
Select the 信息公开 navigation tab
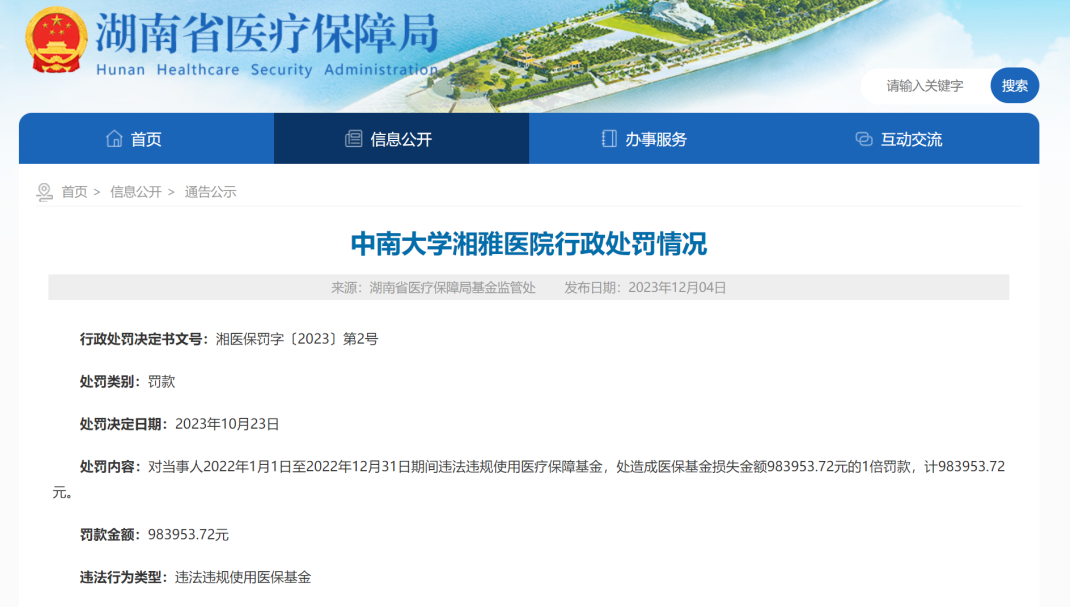(x=401, y=139)
